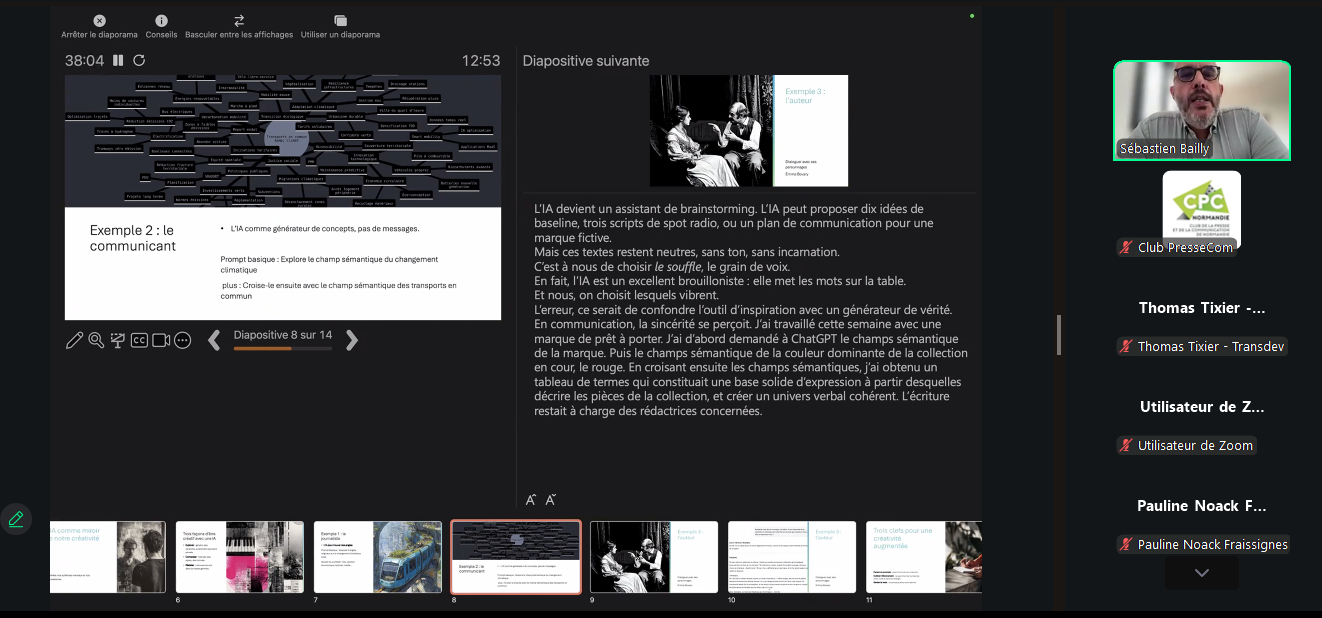Screen dimensions: 1322x618
Task: Expand participant list with down chevron
Action: [1201, 573]
